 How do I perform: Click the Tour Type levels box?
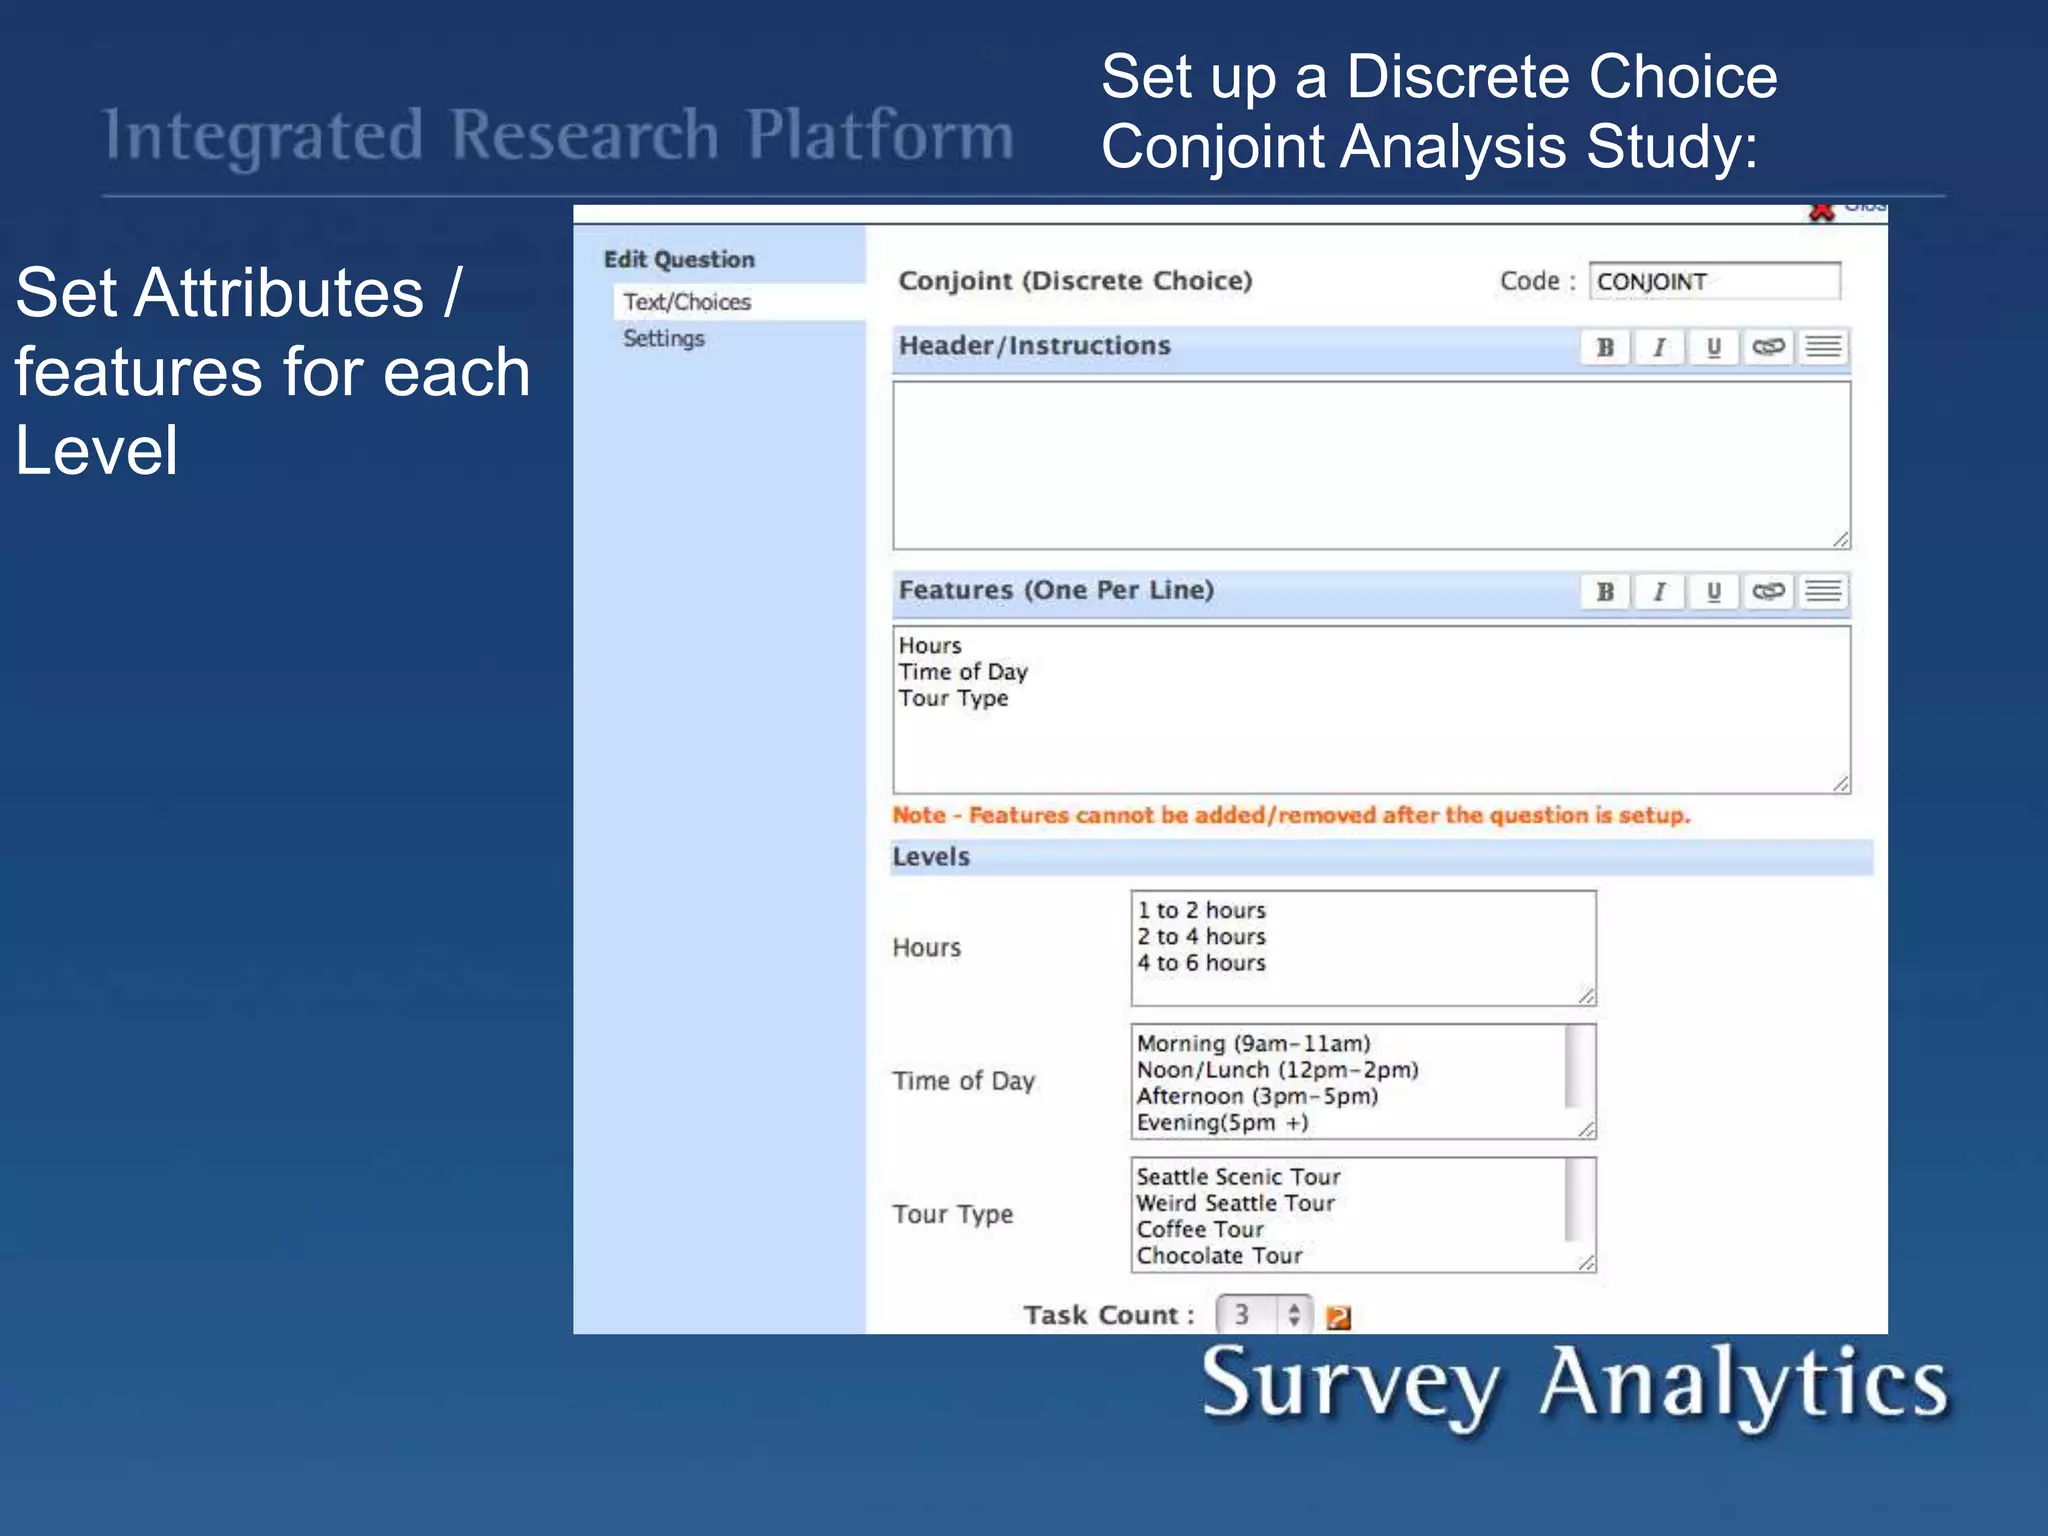(1363, 1215)
